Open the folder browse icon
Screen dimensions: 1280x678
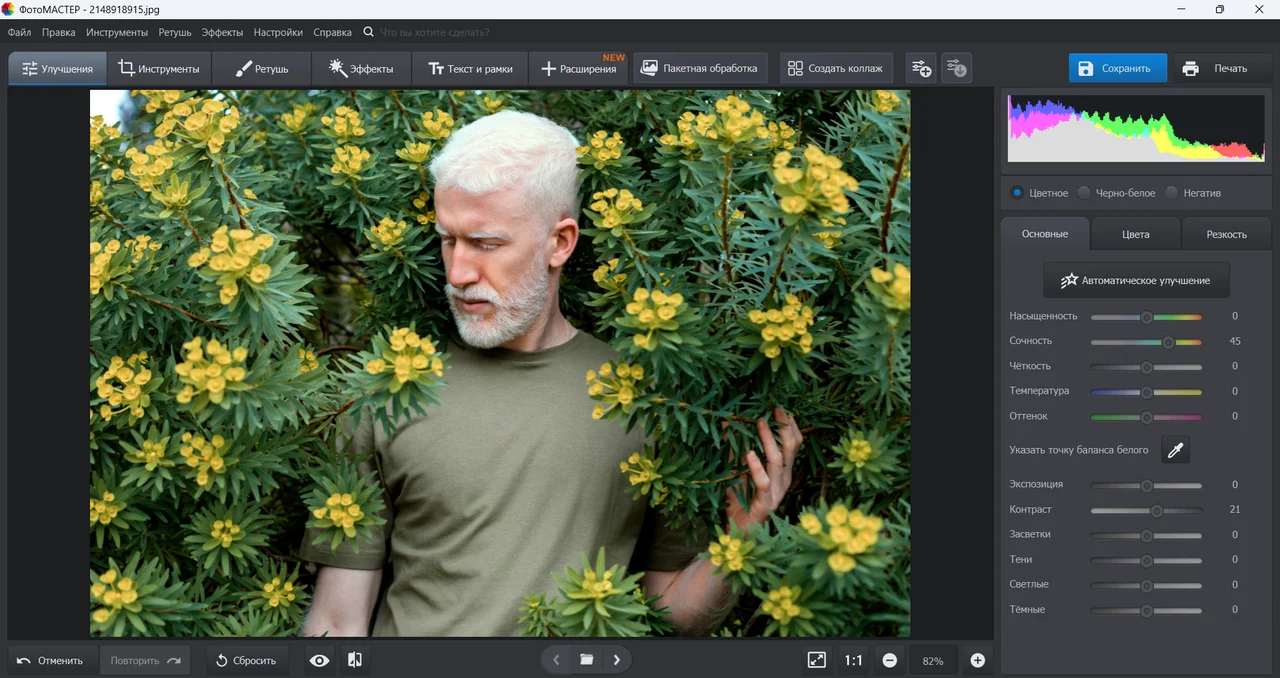[x=587, y=660]
